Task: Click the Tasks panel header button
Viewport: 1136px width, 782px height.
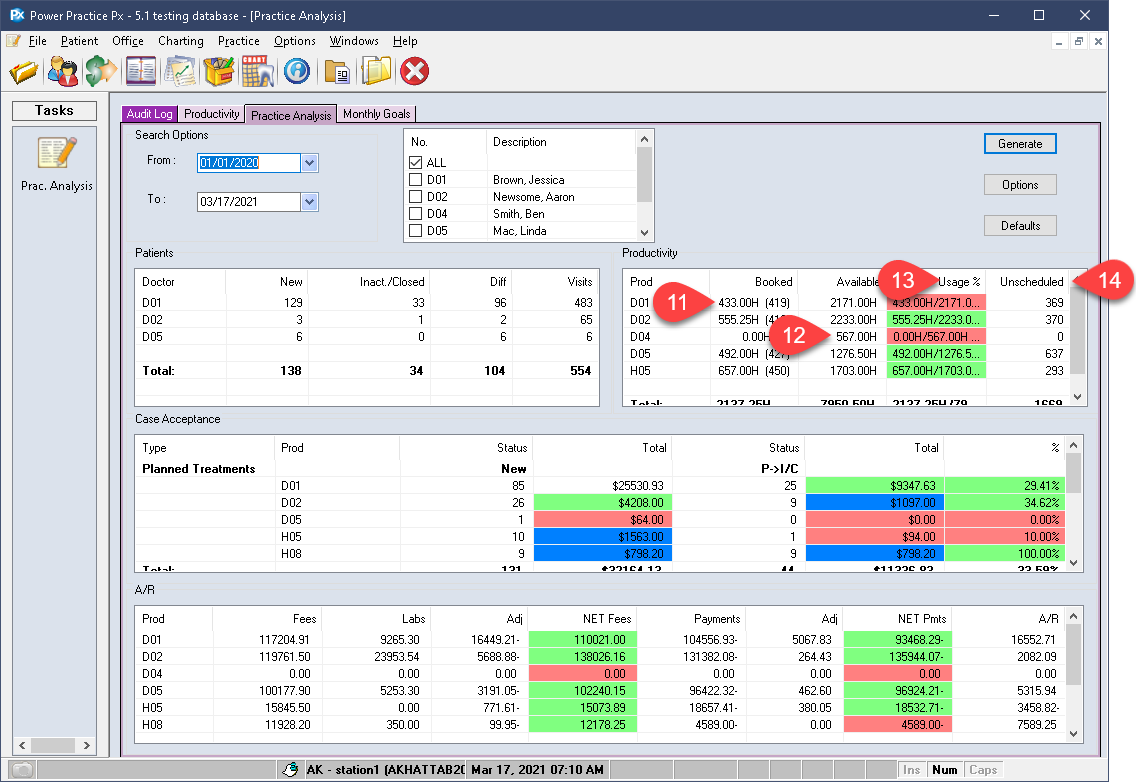Action: point(54,110)
